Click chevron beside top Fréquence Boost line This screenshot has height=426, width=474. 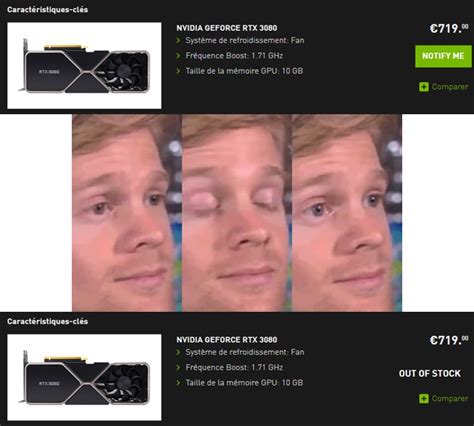pos(178,56)
